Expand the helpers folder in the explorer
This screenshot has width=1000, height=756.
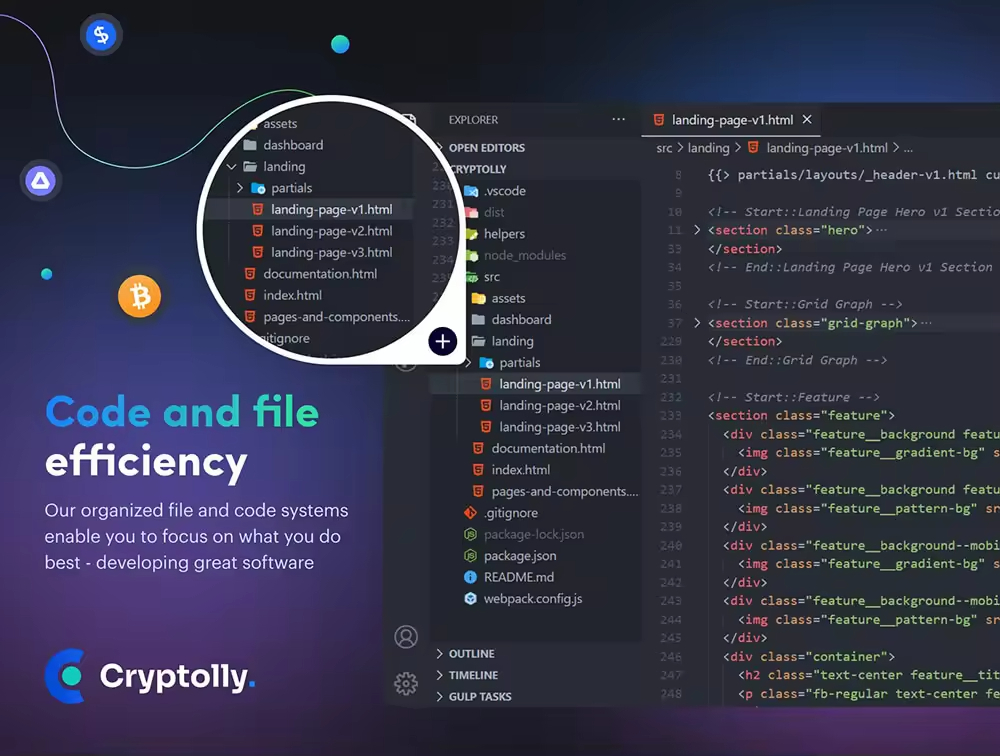(503, 234)
